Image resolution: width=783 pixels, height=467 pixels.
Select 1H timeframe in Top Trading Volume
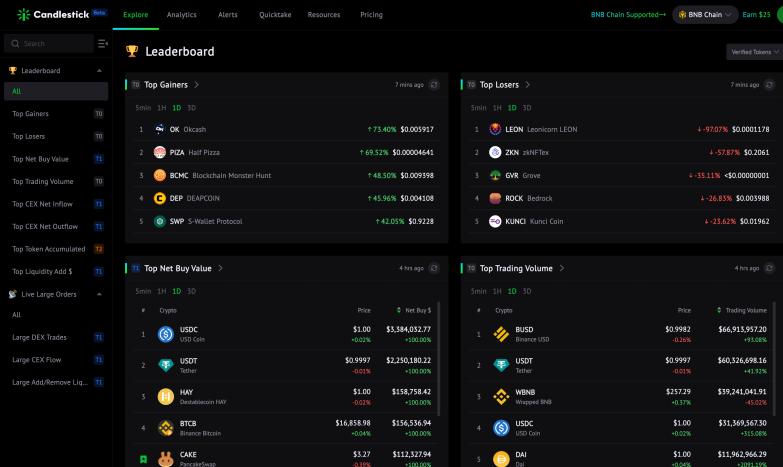pos(497,291)
